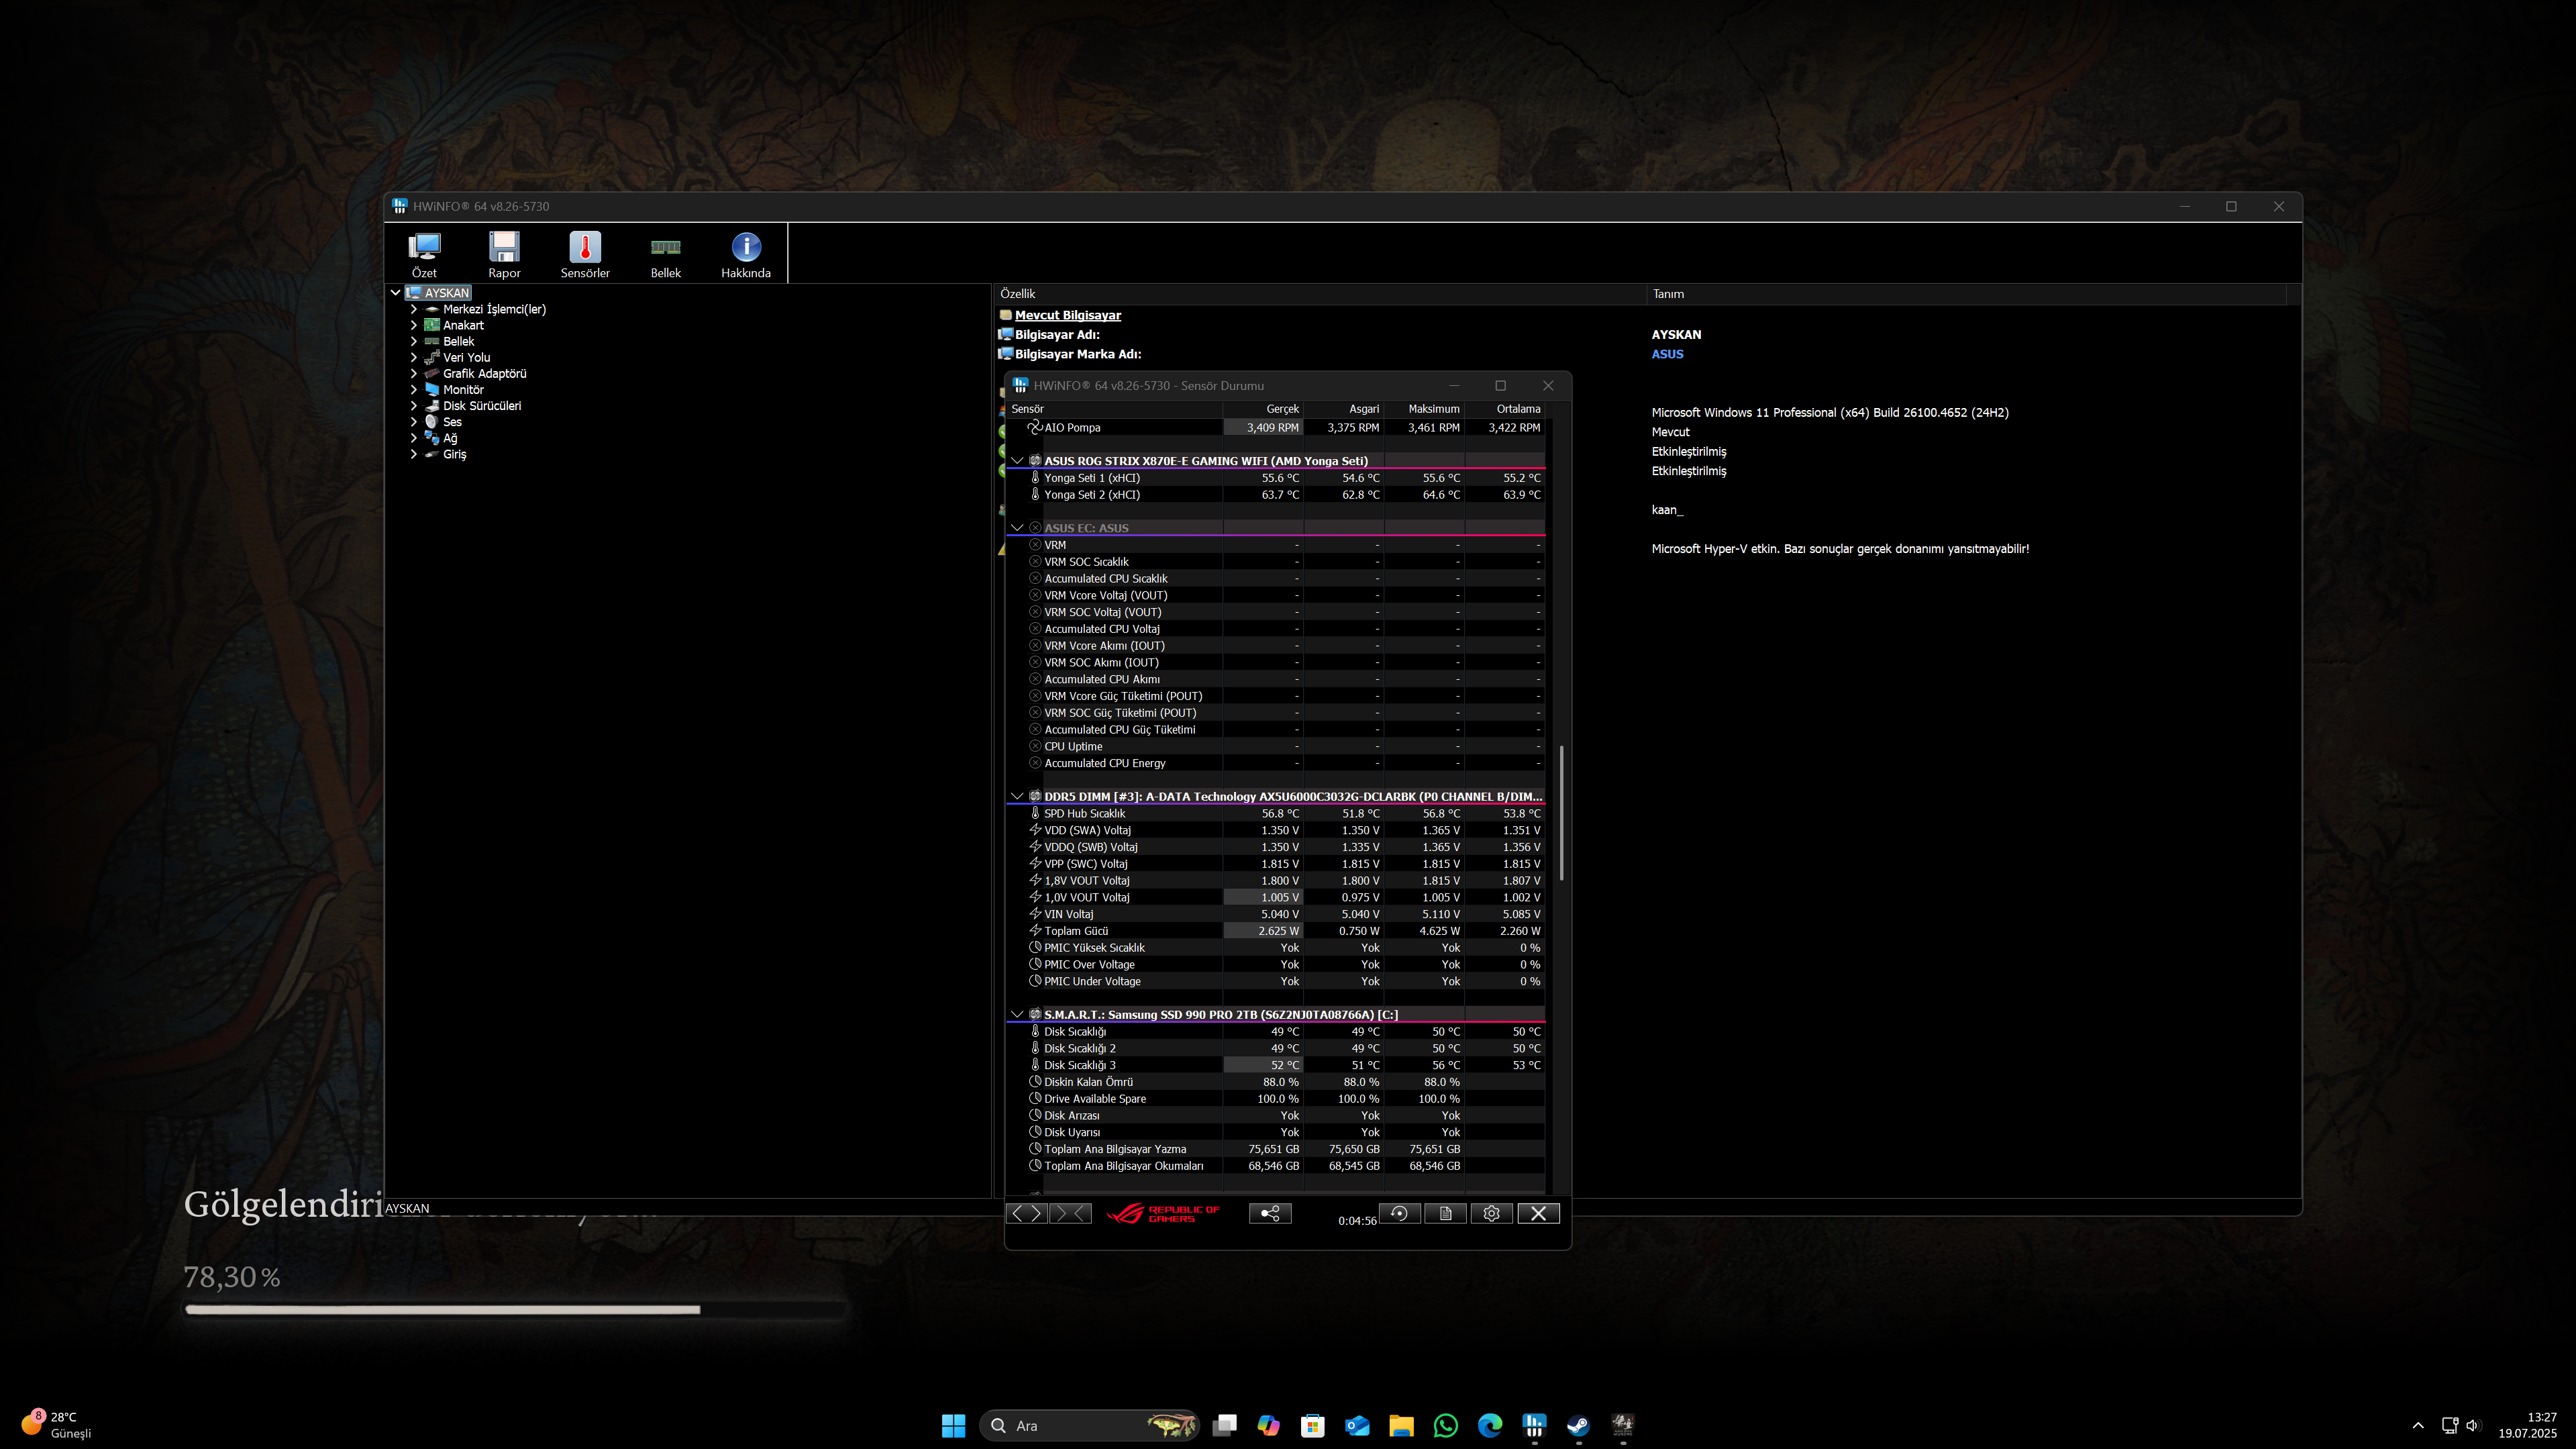Collapse ASUS ROG STRIX X870E-E sensor group
Screen dimensions: 2576x1449
point(1017,461)
